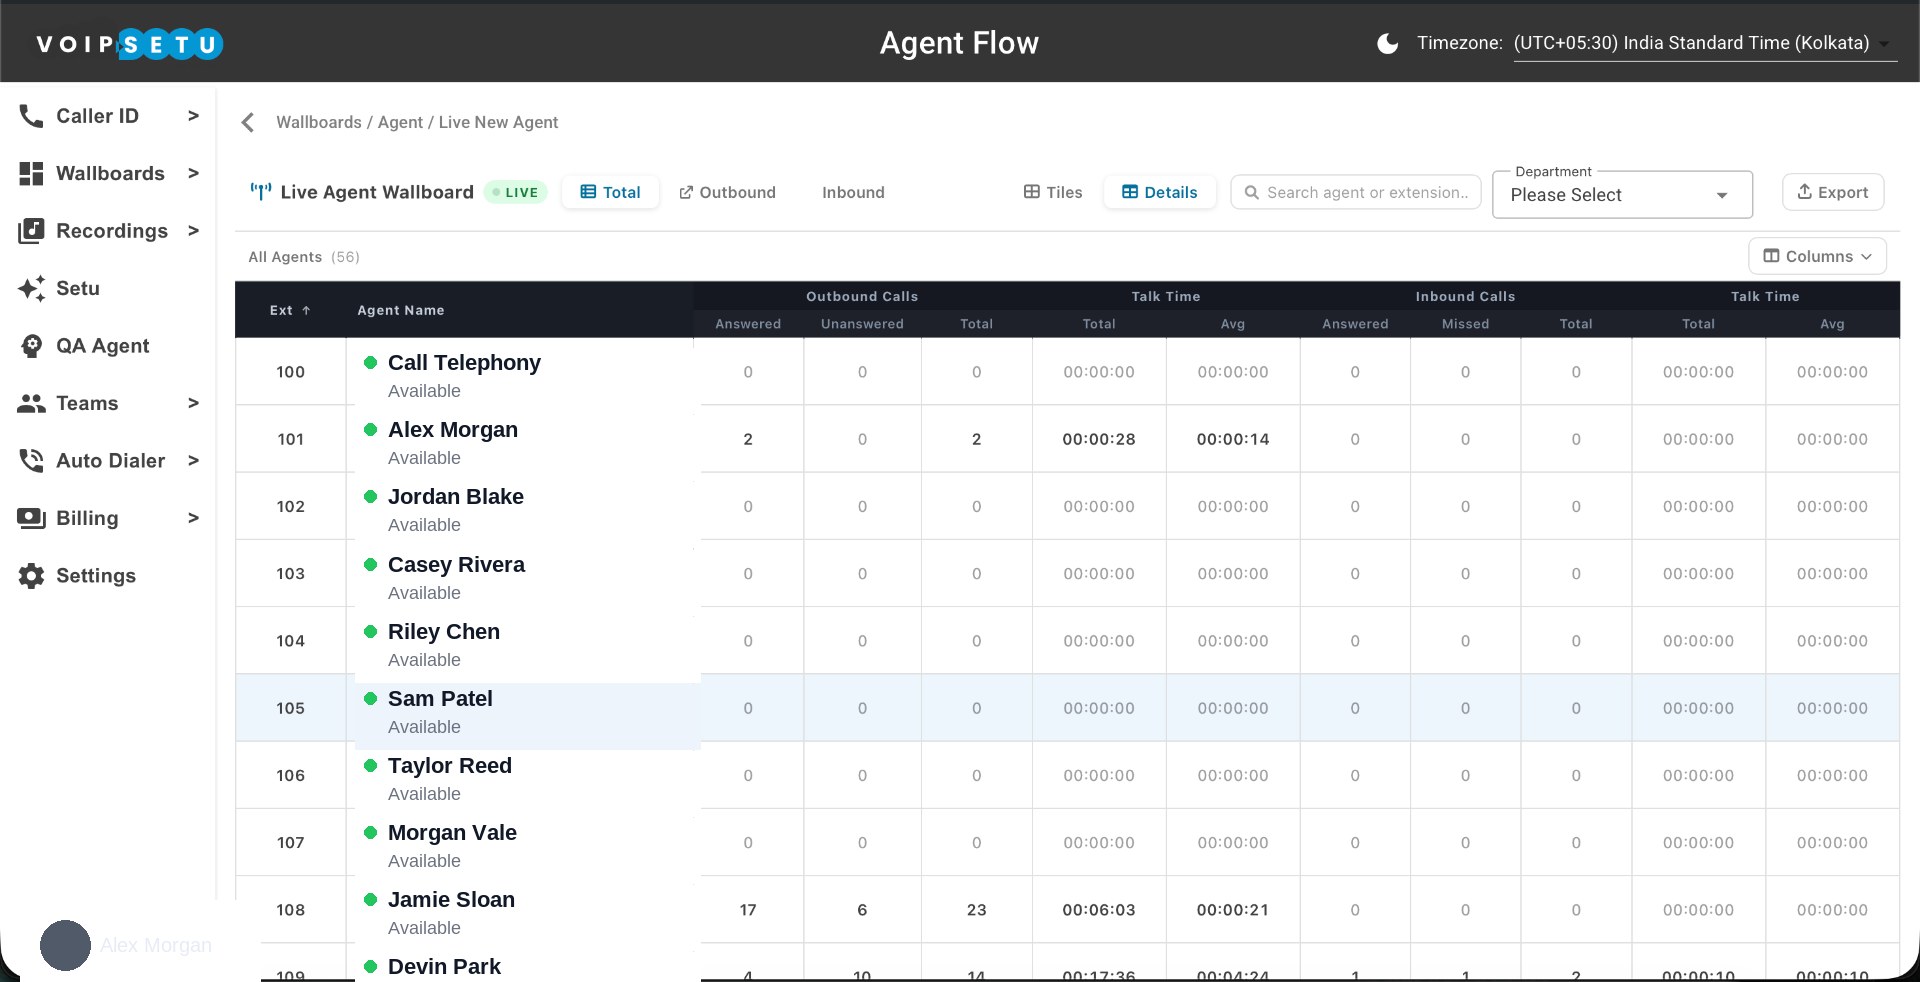Click Inbound Missed column header
This screenshot has height=982, width=1920.
(x=1465, y=324)
